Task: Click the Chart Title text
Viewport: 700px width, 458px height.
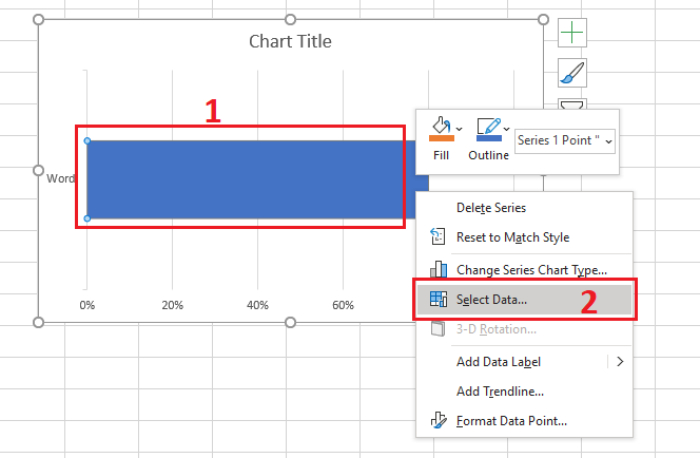Action: 290,42
